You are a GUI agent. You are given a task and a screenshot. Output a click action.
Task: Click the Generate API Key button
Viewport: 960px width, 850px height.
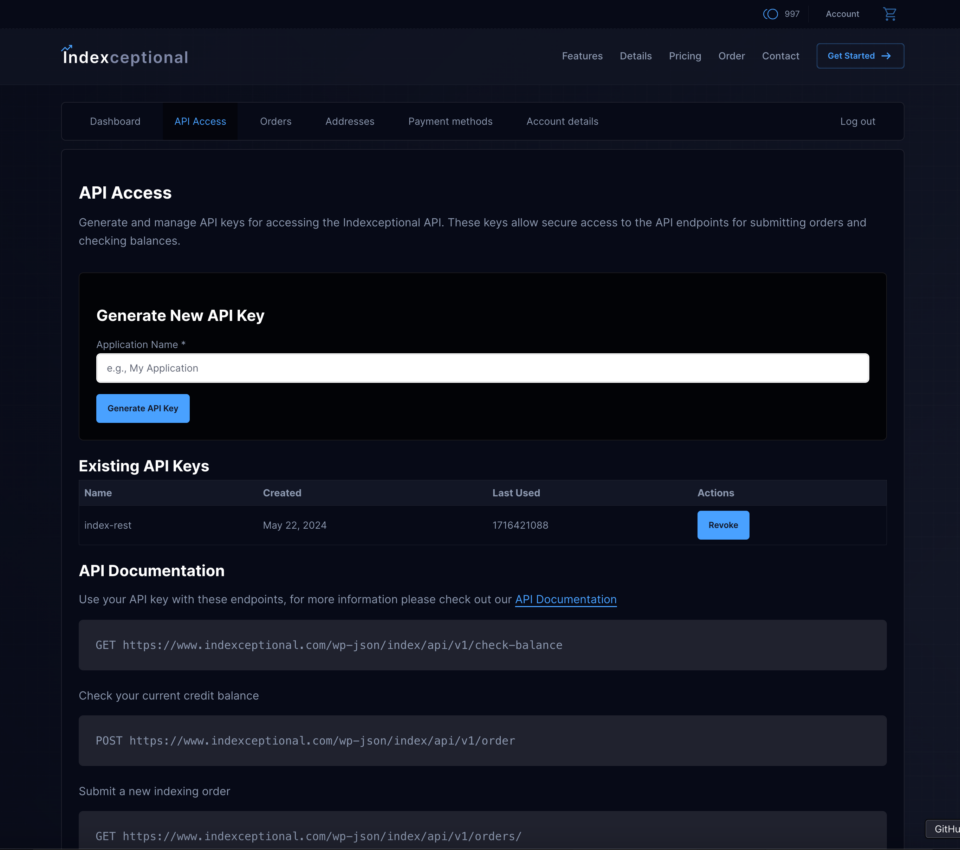143,408
